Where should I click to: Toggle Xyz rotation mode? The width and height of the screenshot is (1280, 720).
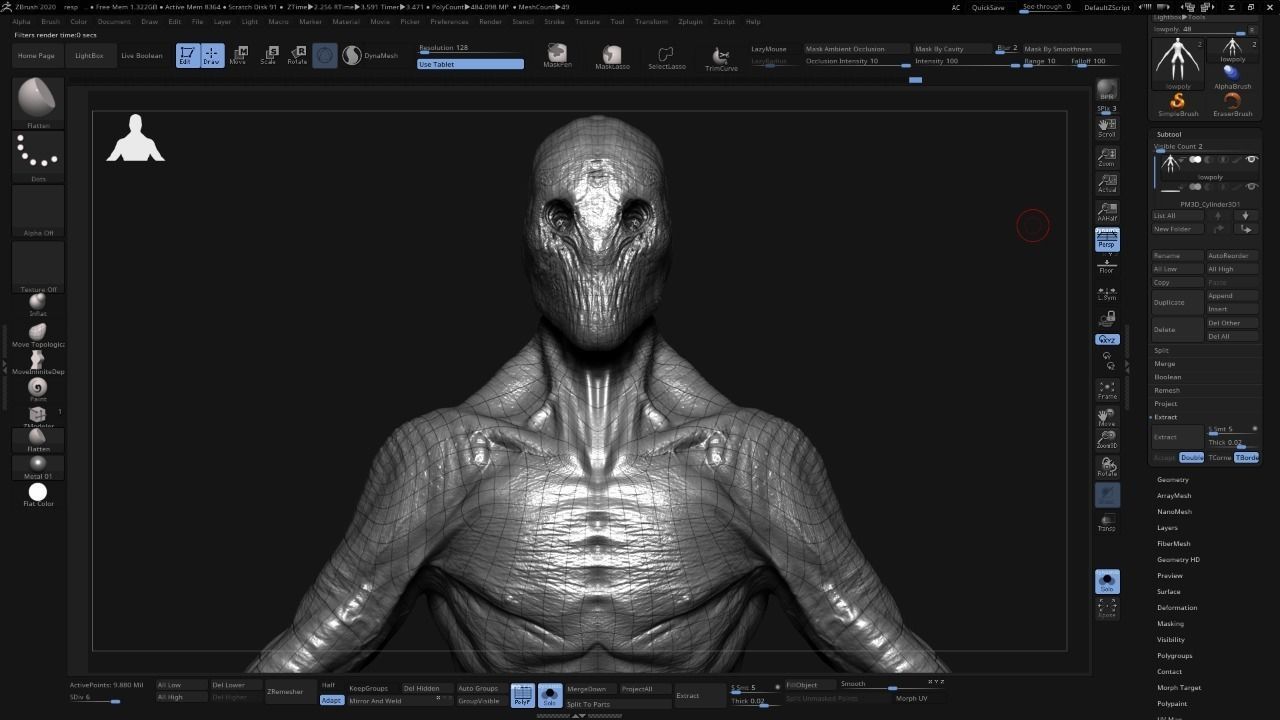point(1106,340)
